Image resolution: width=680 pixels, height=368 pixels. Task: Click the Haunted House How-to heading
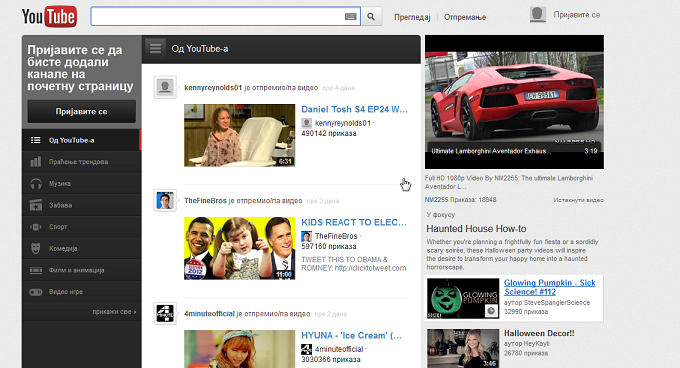pos(476,228)
